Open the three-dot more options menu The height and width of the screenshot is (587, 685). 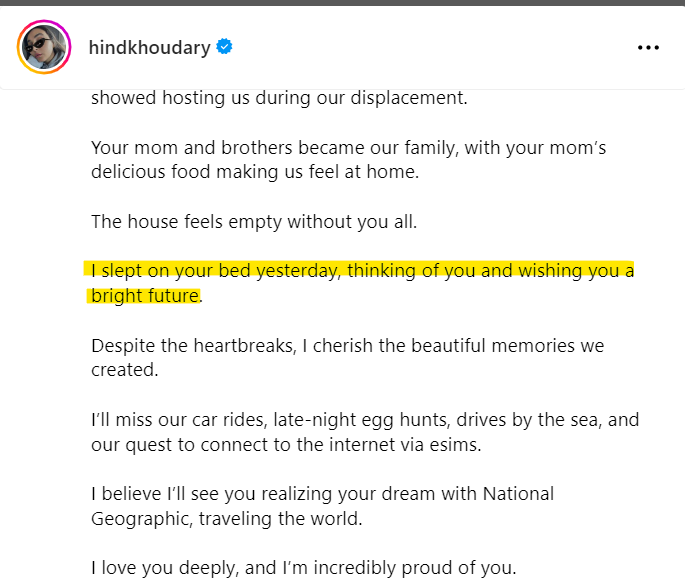[x=648, y=48]
